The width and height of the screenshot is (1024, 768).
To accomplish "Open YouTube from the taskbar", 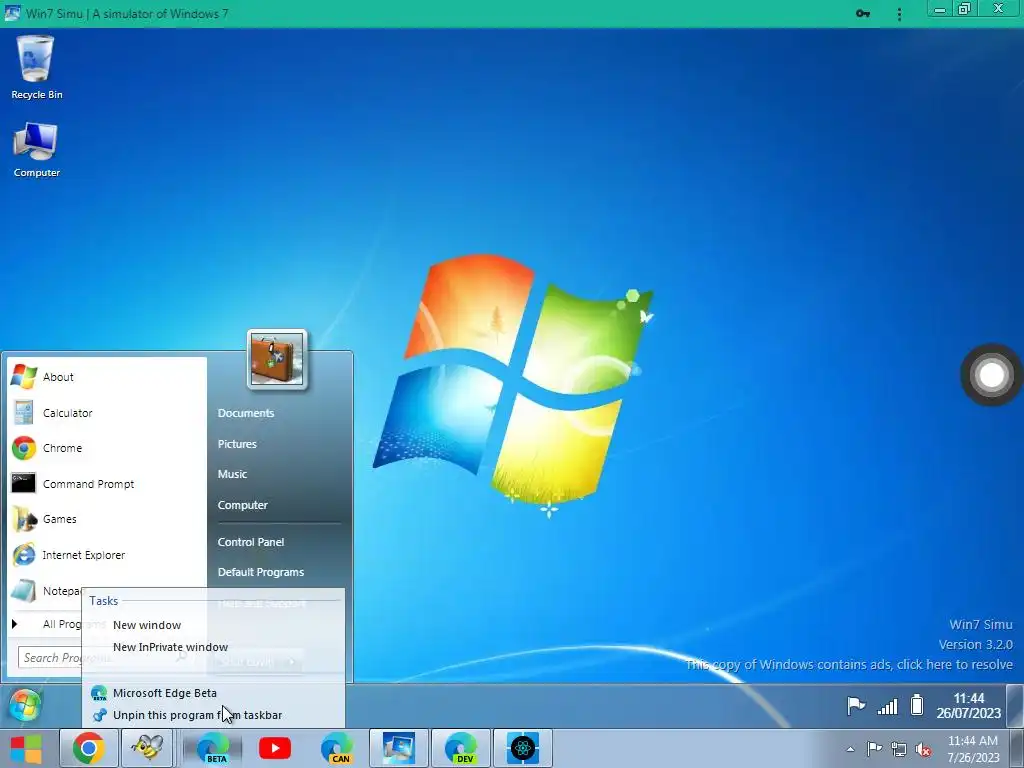I will pos(275,748).
